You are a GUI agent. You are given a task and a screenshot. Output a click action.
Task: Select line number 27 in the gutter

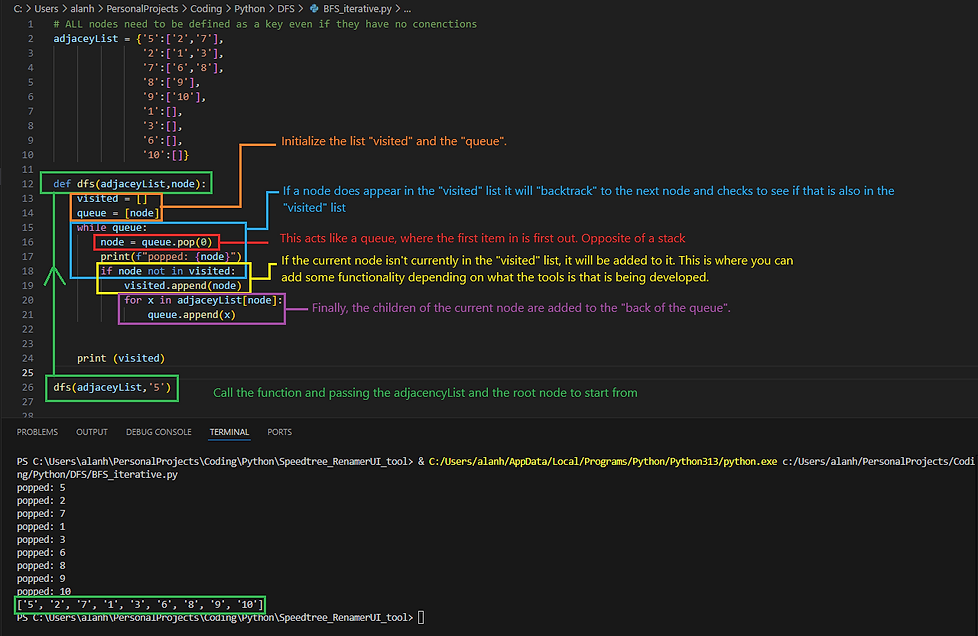pos(27,402)
